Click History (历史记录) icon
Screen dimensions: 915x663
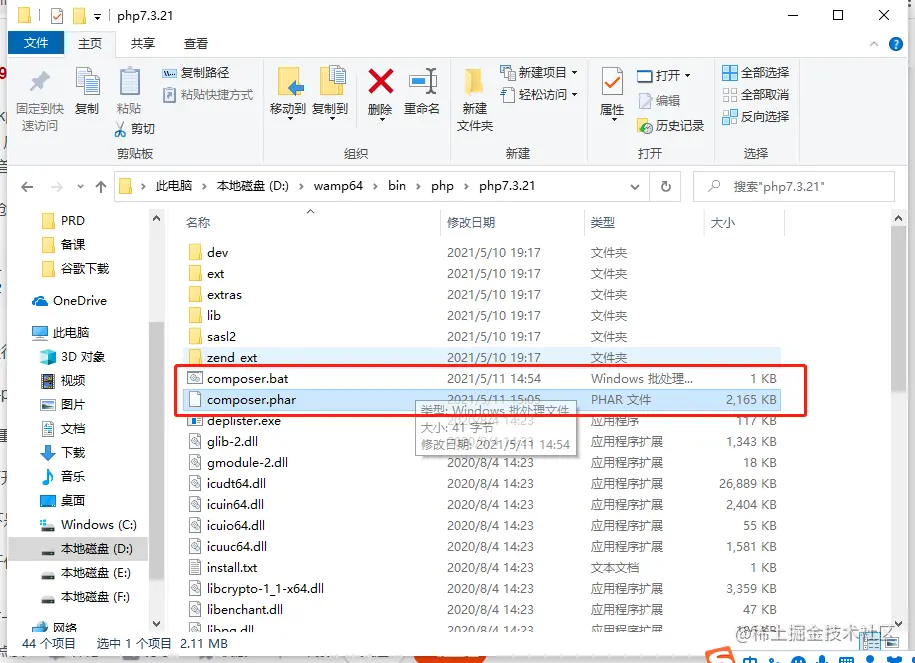pyautogui.click(x=645, y=126)
